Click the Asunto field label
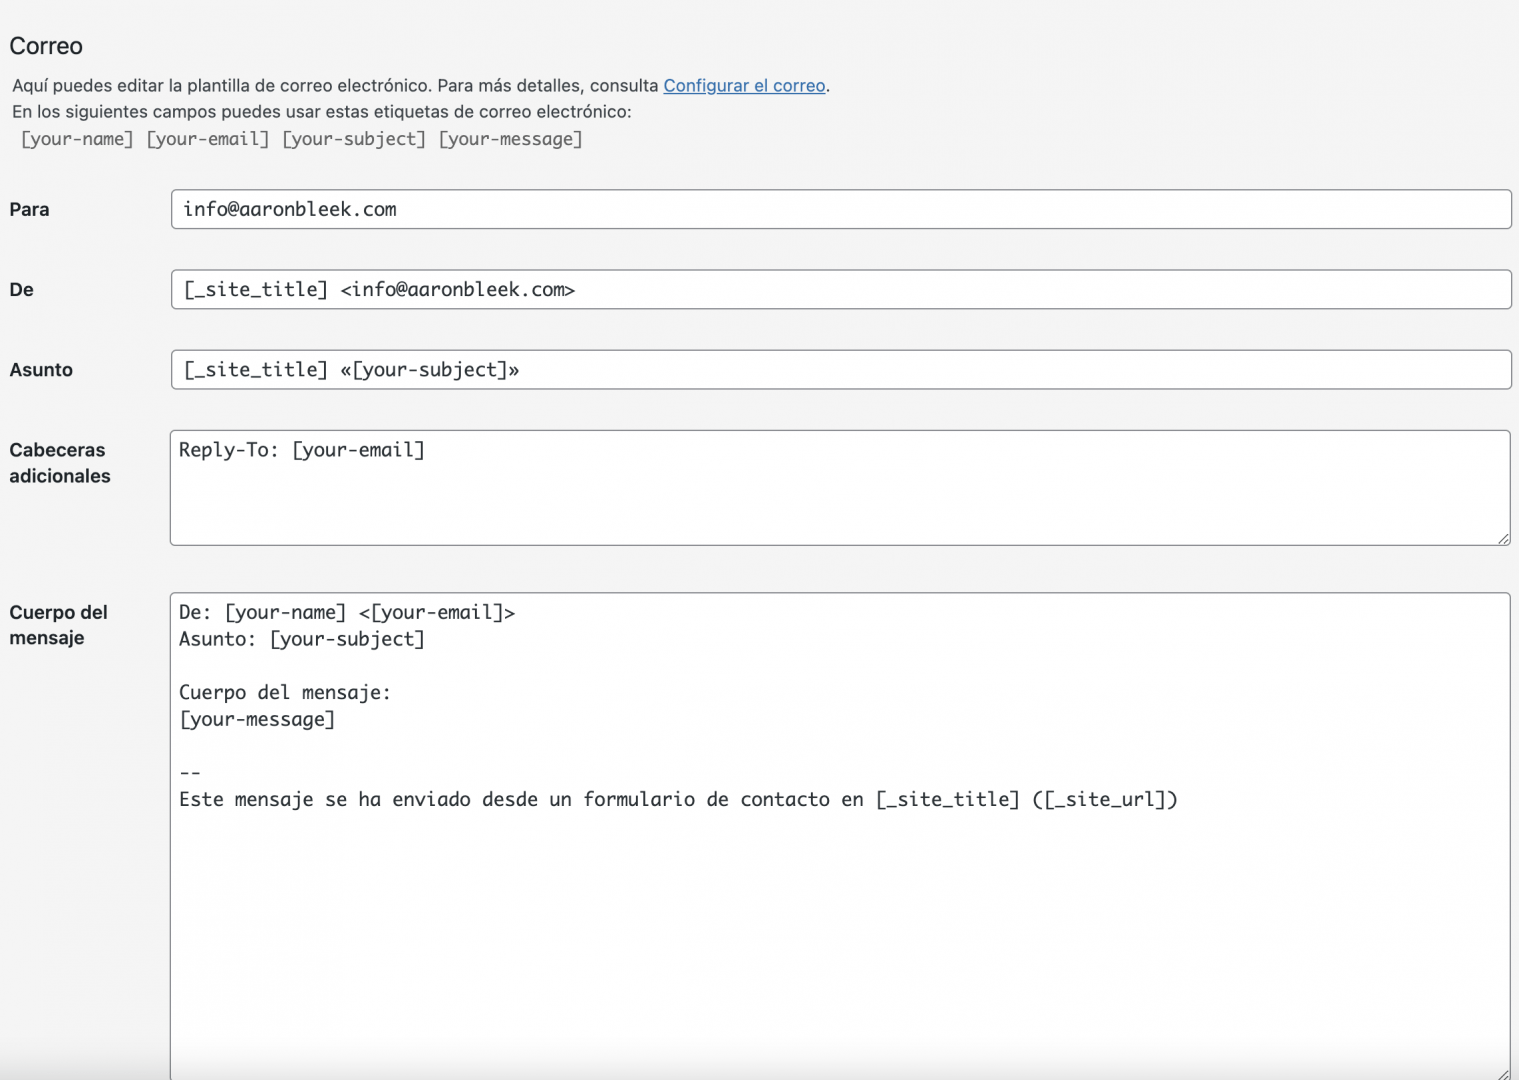The width and height of the screenshot is (1519, 1080). pos(41,369)
